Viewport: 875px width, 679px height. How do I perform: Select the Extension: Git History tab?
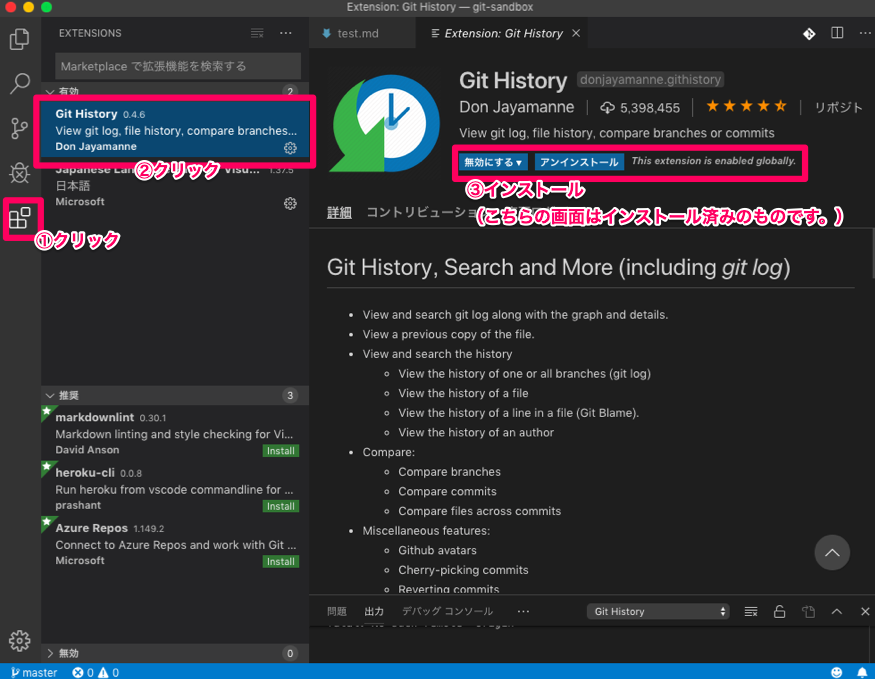click(503, 33)
